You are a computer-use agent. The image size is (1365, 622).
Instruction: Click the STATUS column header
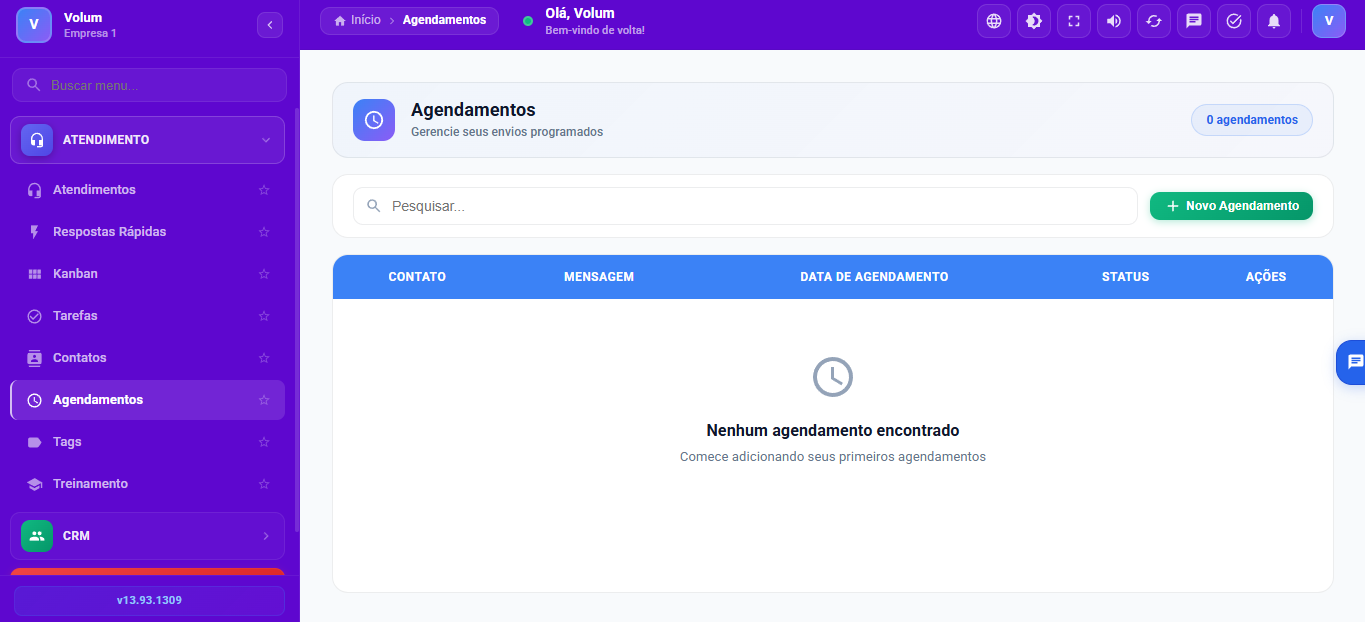[x=1125, y=277]
